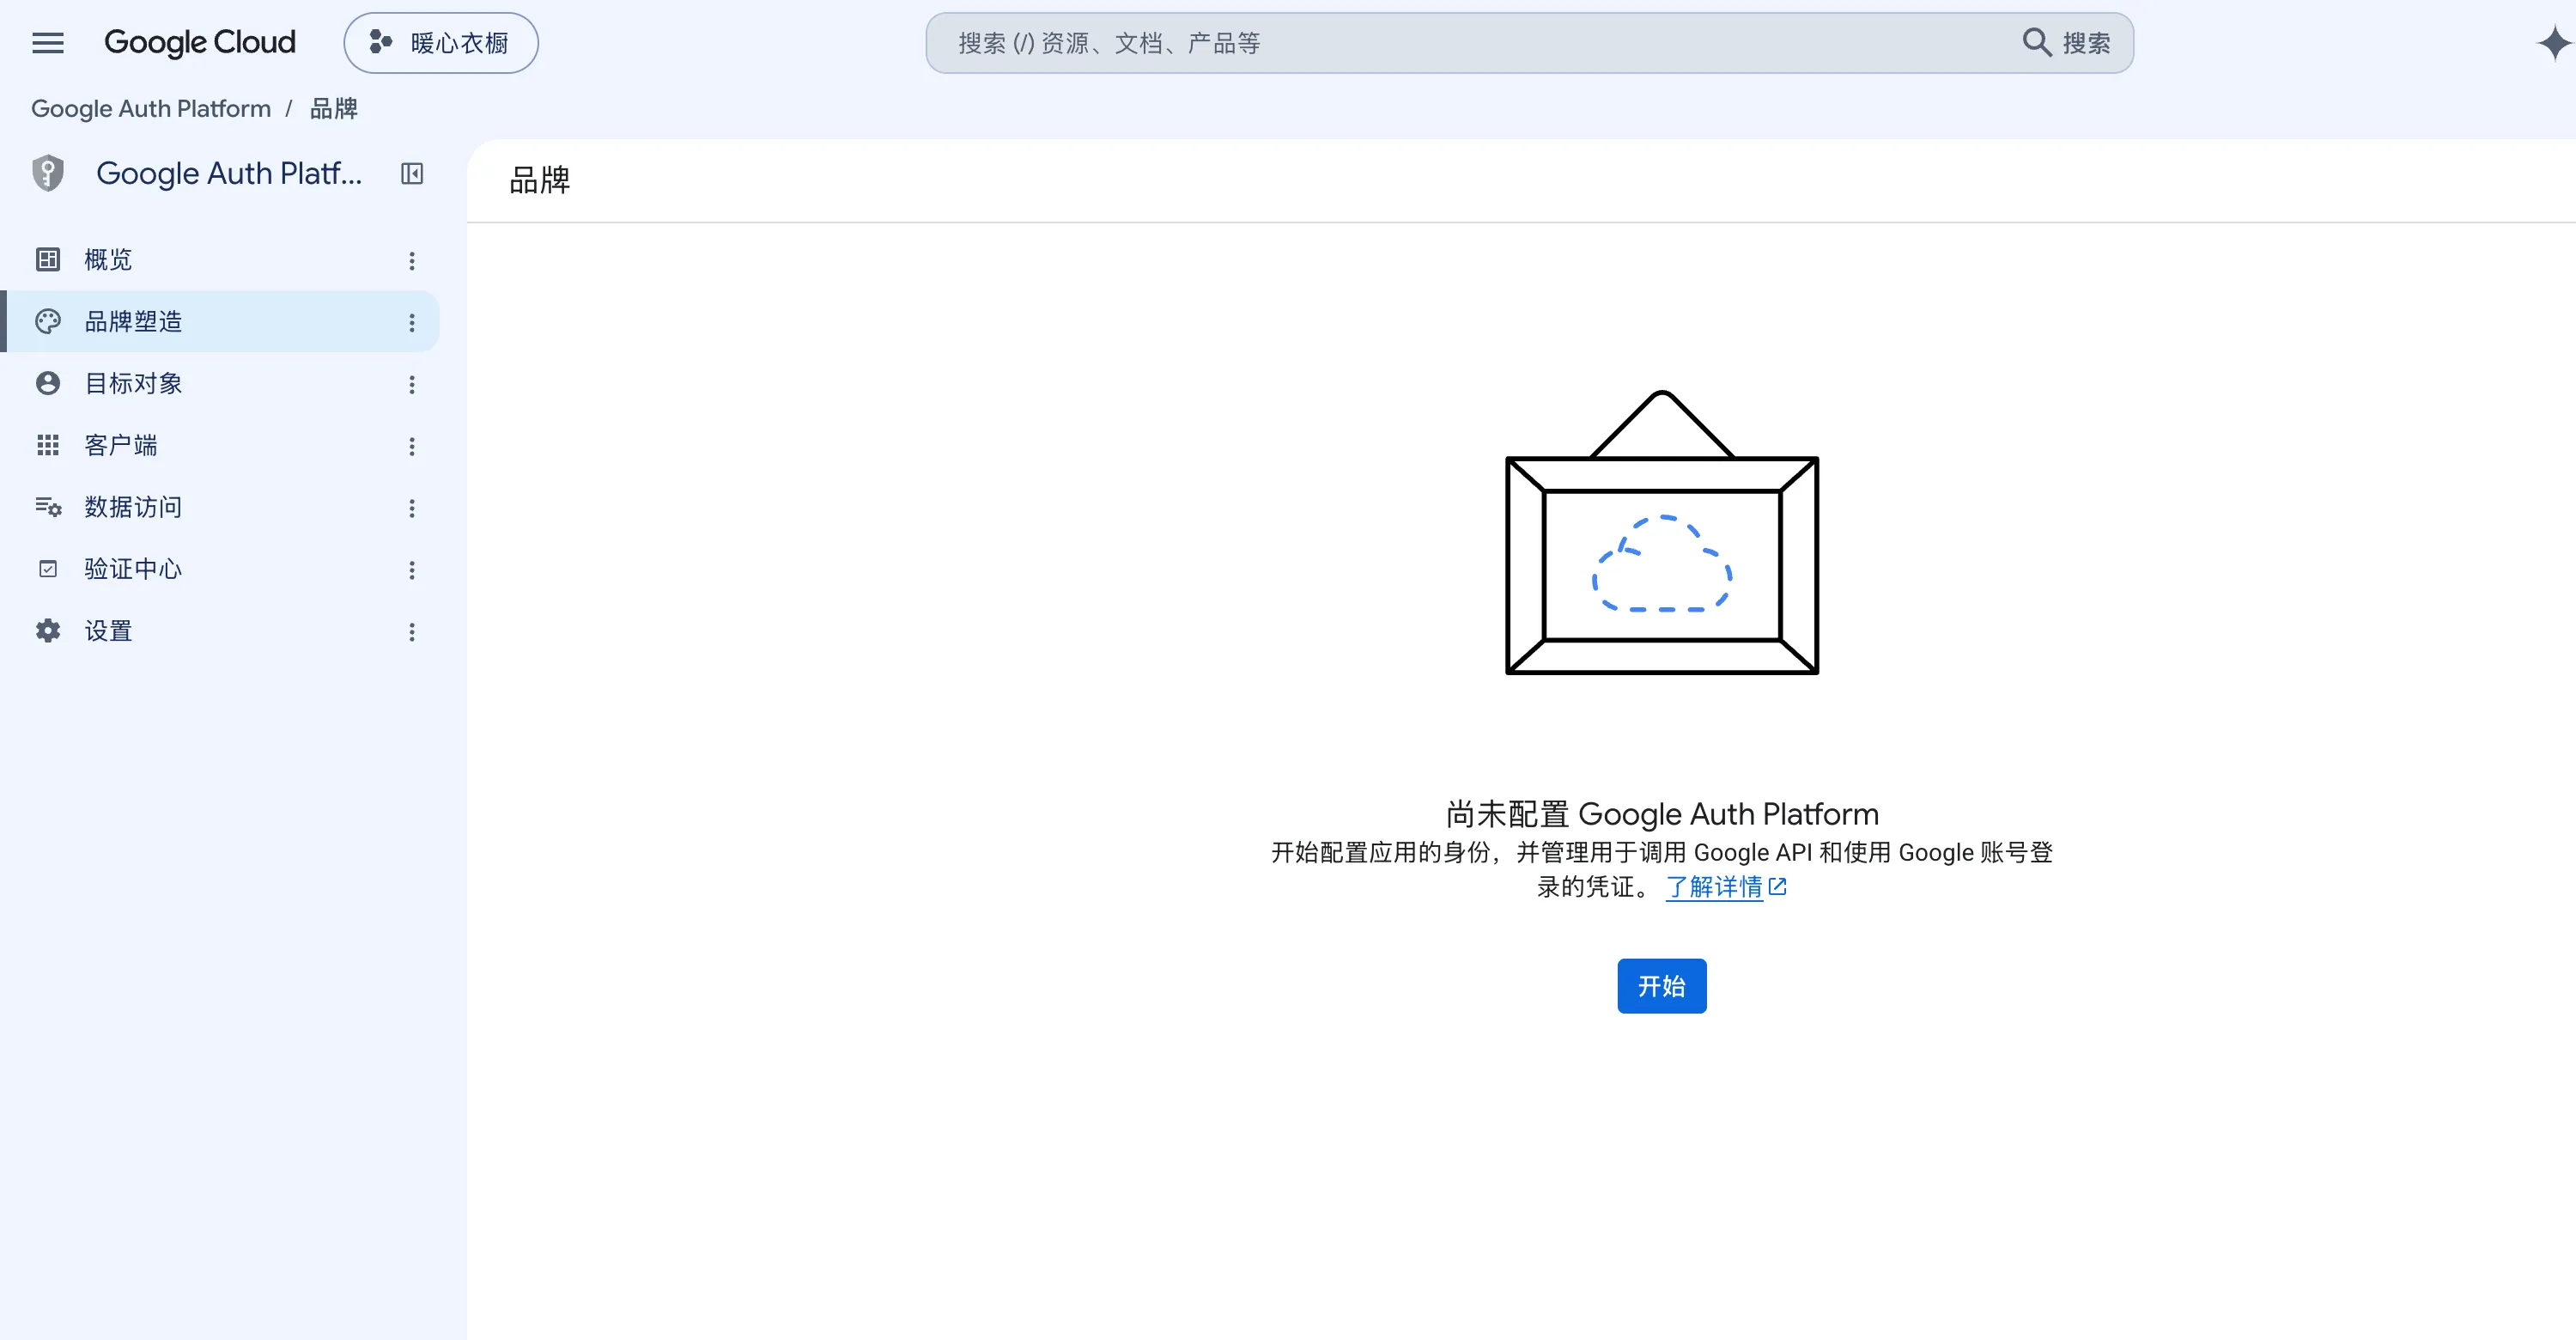Select 品牌塑造 in the sidebar
The image size is (2576, 1340).
pyautogui.click(x=219, y=322)
